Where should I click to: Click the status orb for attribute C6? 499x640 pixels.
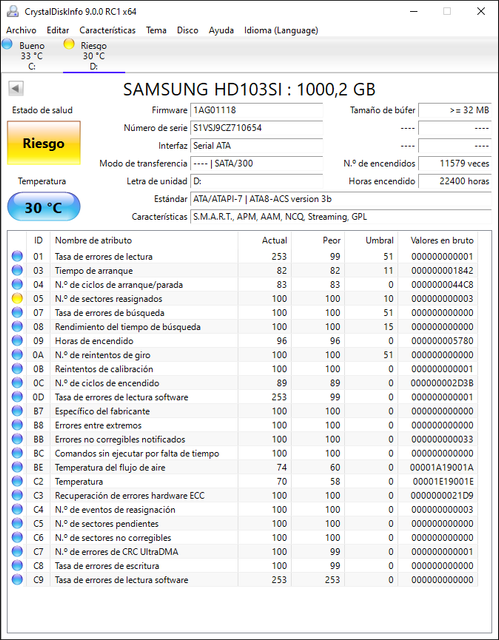click(17, 538)
